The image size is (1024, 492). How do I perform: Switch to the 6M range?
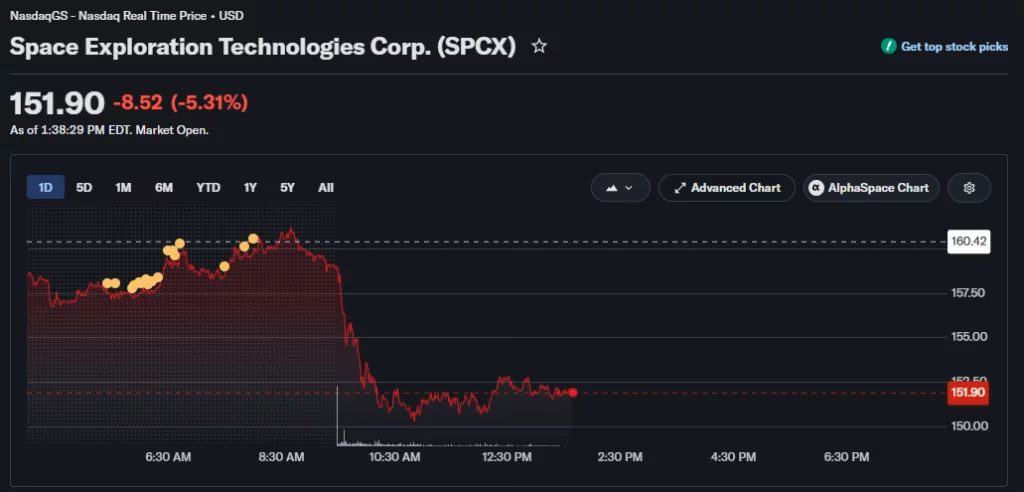[164, 188]
